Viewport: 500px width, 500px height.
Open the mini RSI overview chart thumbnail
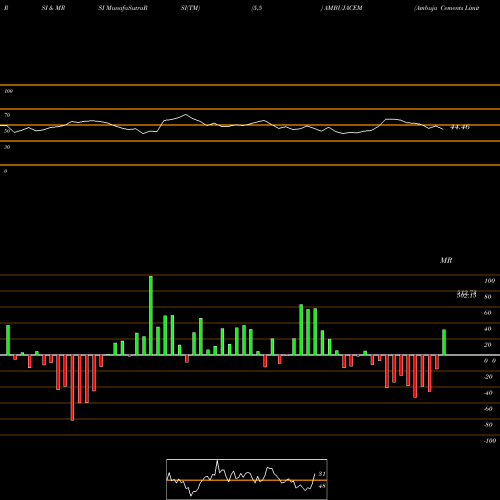click(x=247, y=479)
